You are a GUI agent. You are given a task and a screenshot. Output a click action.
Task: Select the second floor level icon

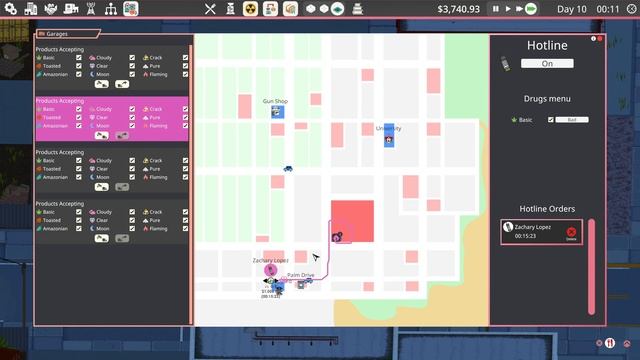(324, 9)
